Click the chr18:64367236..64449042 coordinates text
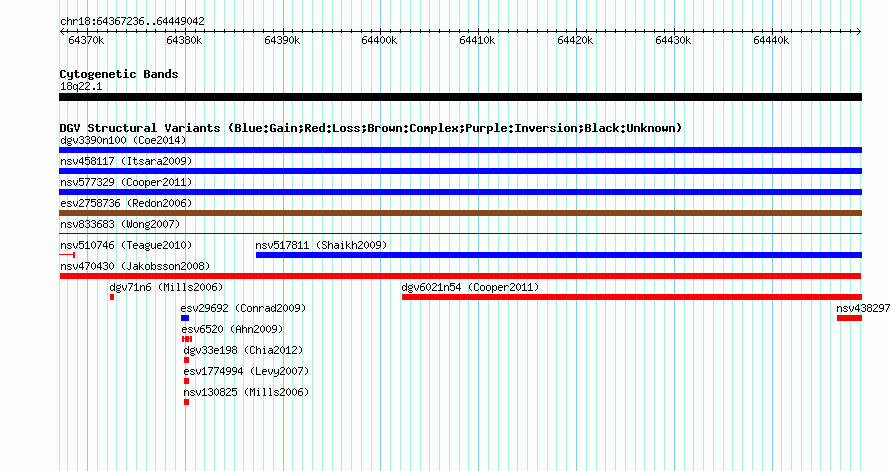This screenshot has height=471, width=890. coord(132,21)
